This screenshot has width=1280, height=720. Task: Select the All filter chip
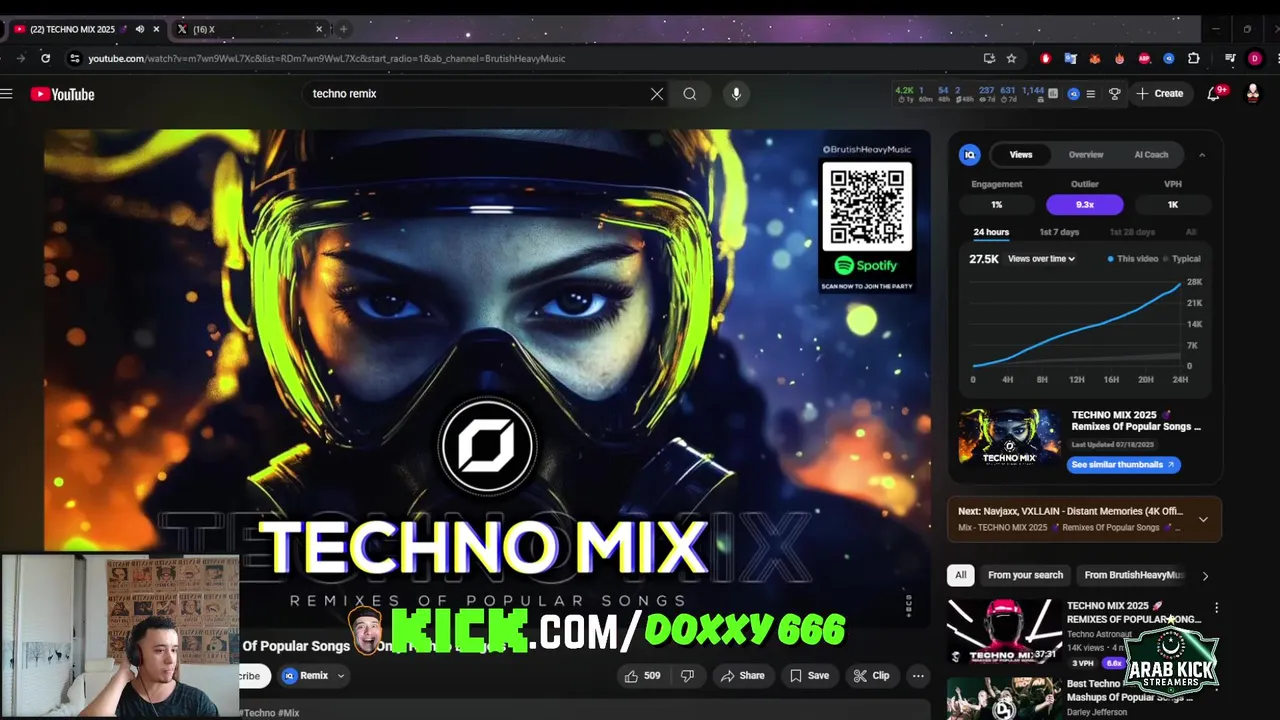pyautogui.click(x=960, y=575)
